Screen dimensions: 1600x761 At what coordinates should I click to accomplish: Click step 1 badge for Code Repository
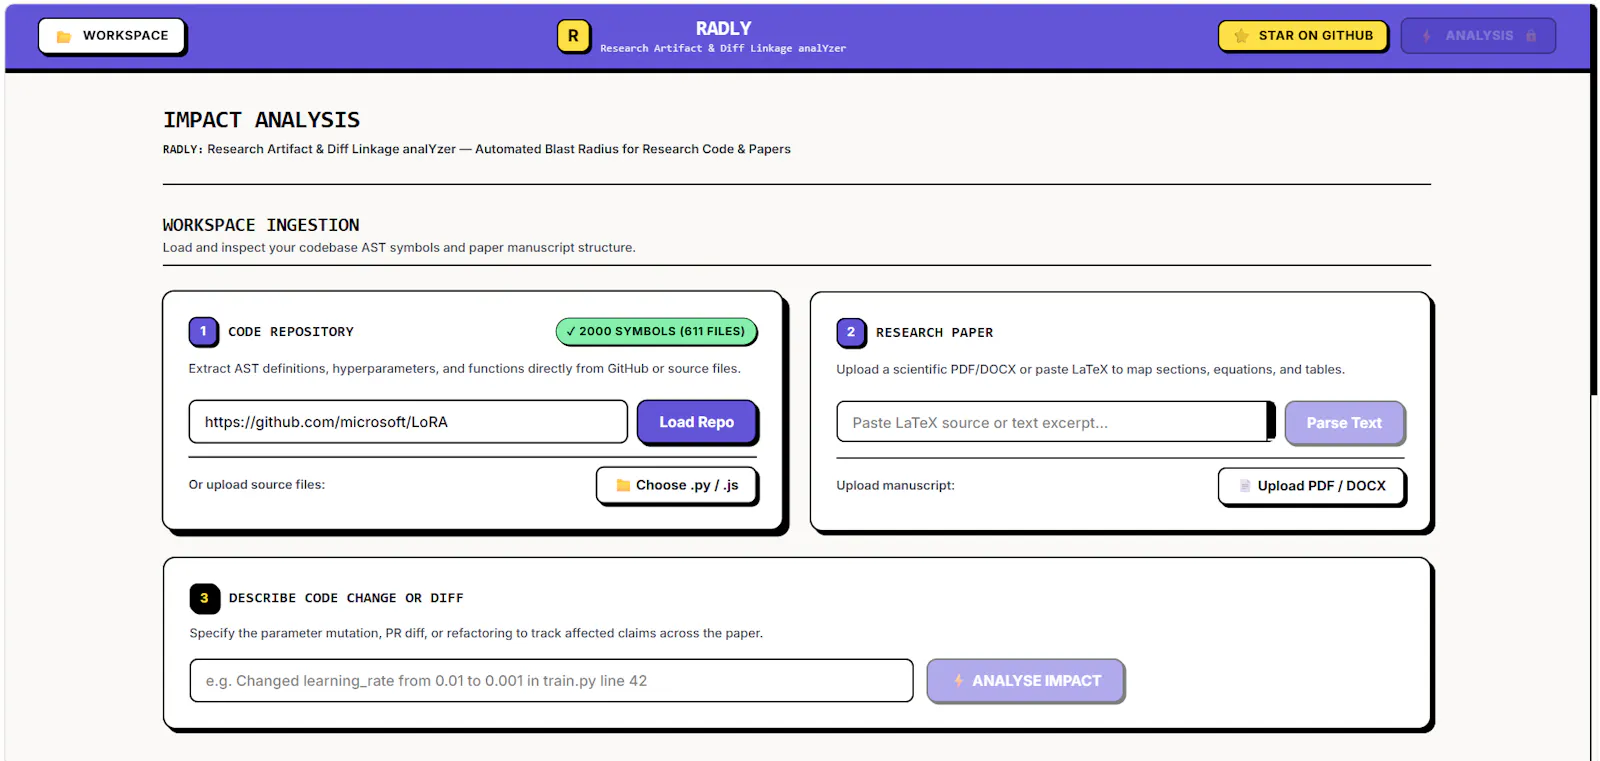(x=203, y=331)
